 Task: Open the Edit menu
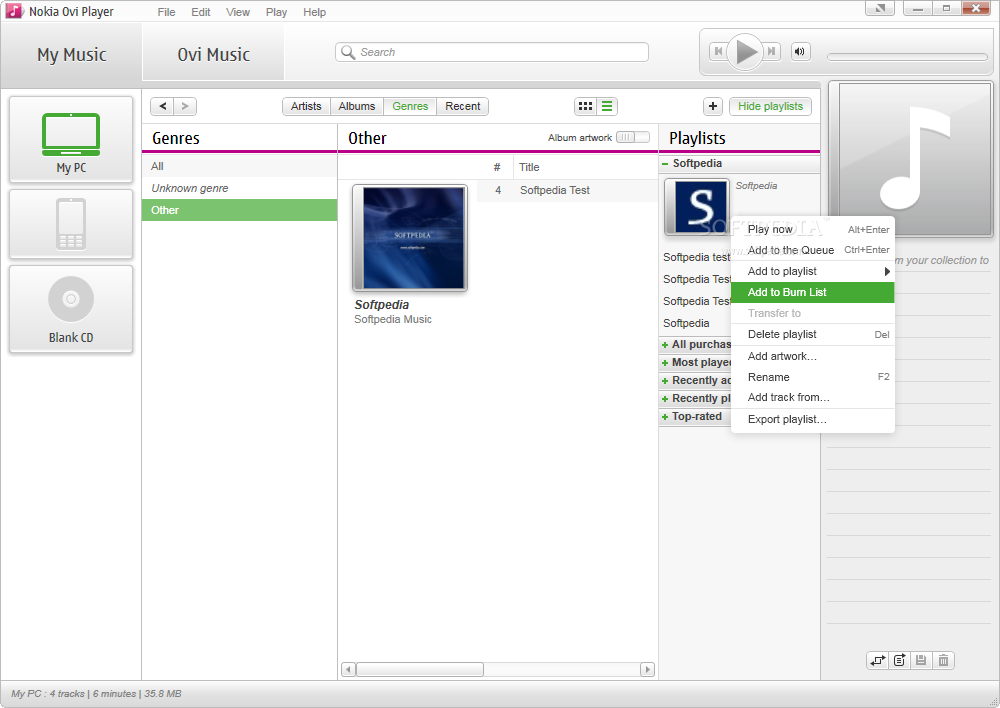click(201, 12)
